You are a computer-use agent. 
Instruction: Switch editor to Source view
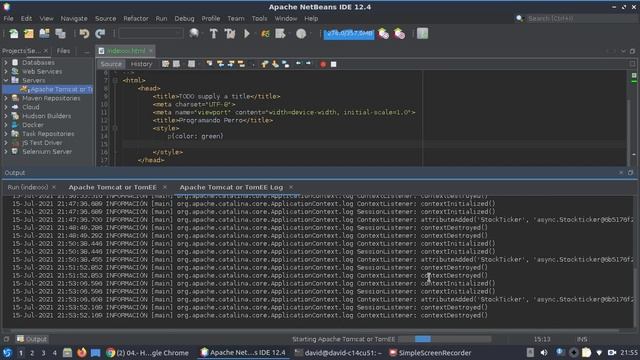[x=111, y=64]
